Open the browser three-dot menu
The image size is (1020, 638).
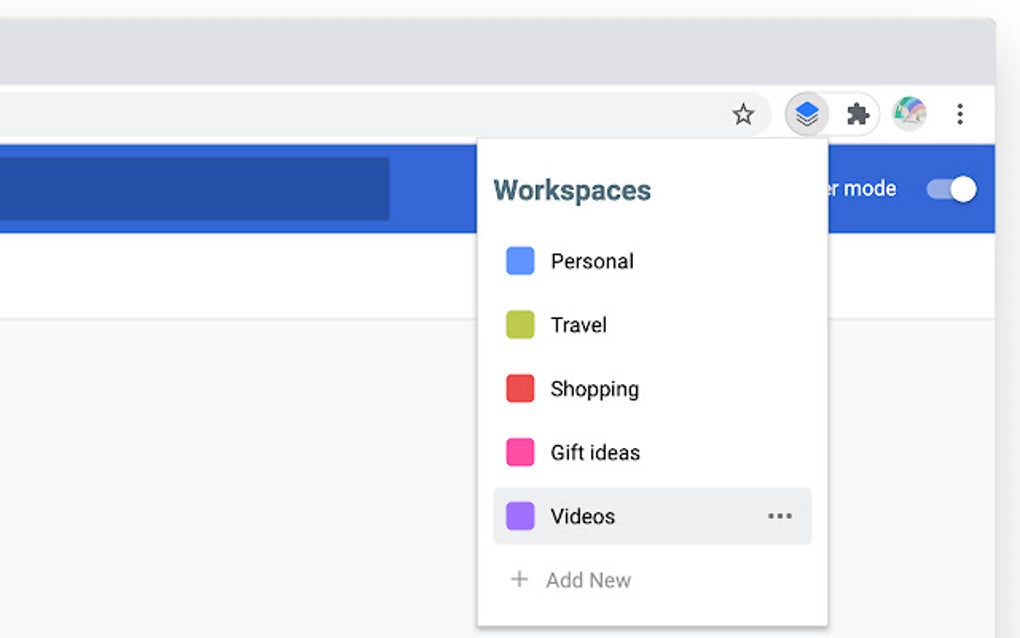(960, 113)
